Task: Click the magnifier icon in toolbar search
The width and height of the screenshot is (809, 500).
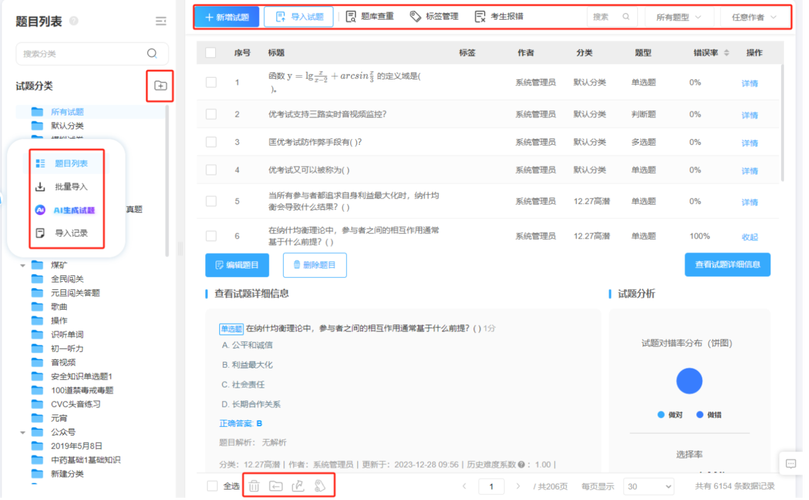Action: click(x=626, y=17)
